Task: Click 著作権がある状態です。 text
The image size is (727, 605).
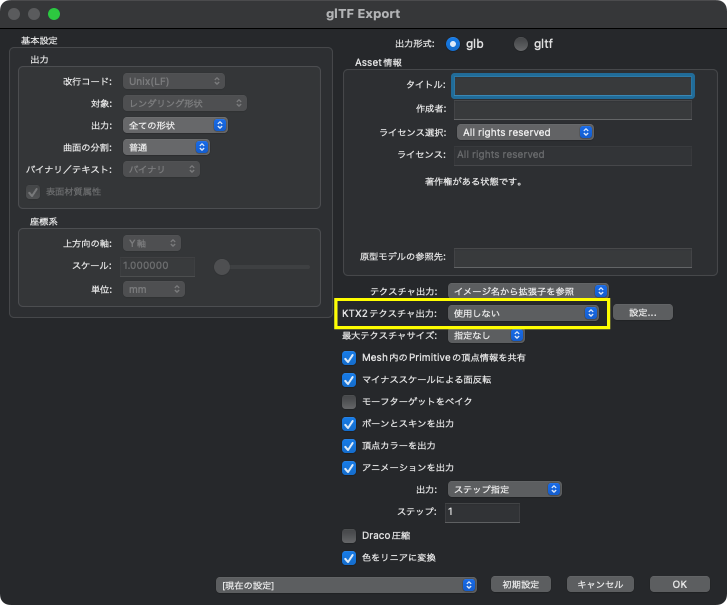Action: point(473,182)
